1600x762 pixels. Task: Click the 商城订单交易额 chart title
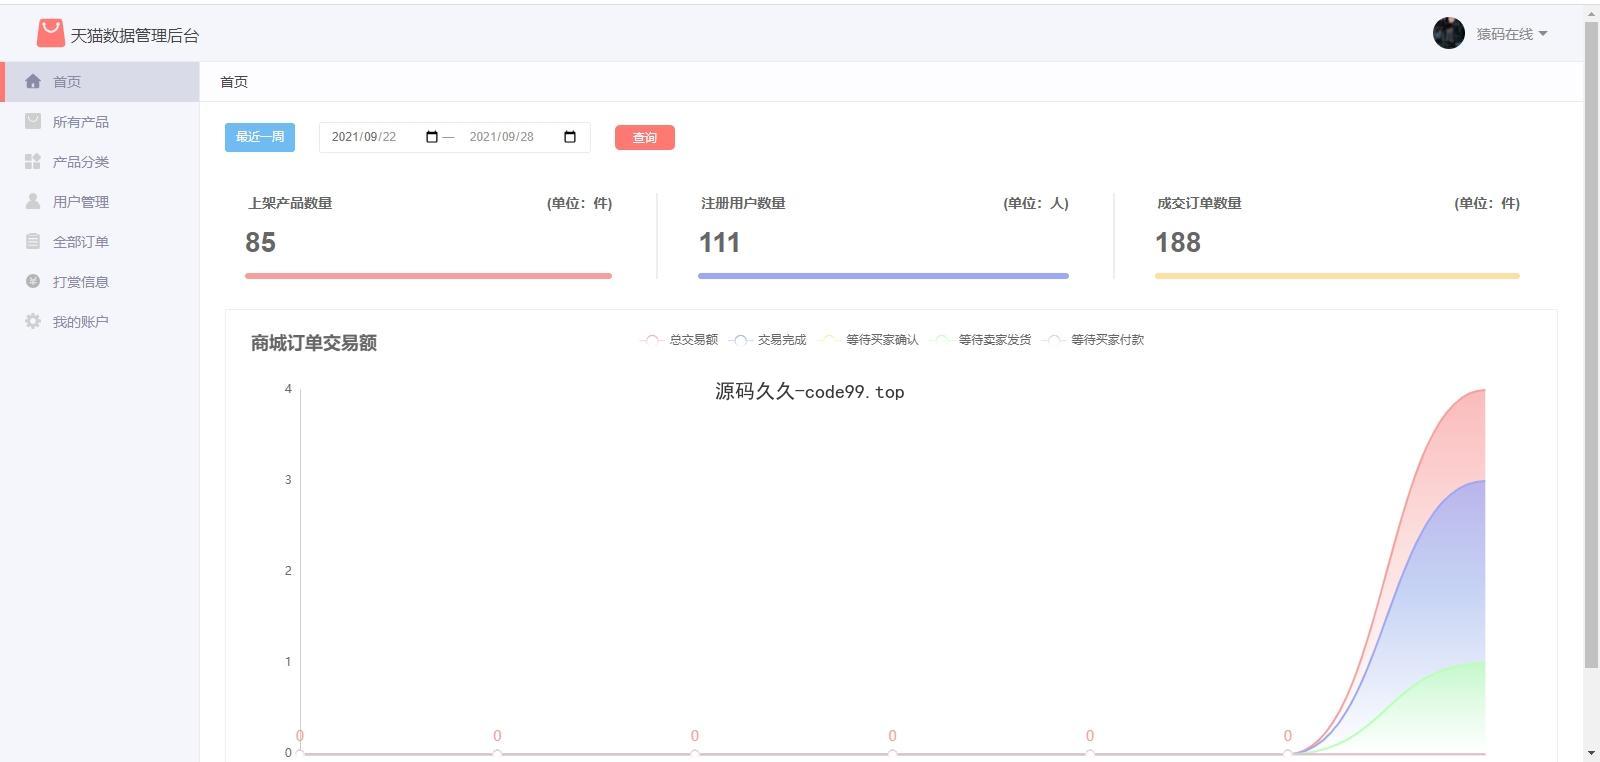pos(314,343)
